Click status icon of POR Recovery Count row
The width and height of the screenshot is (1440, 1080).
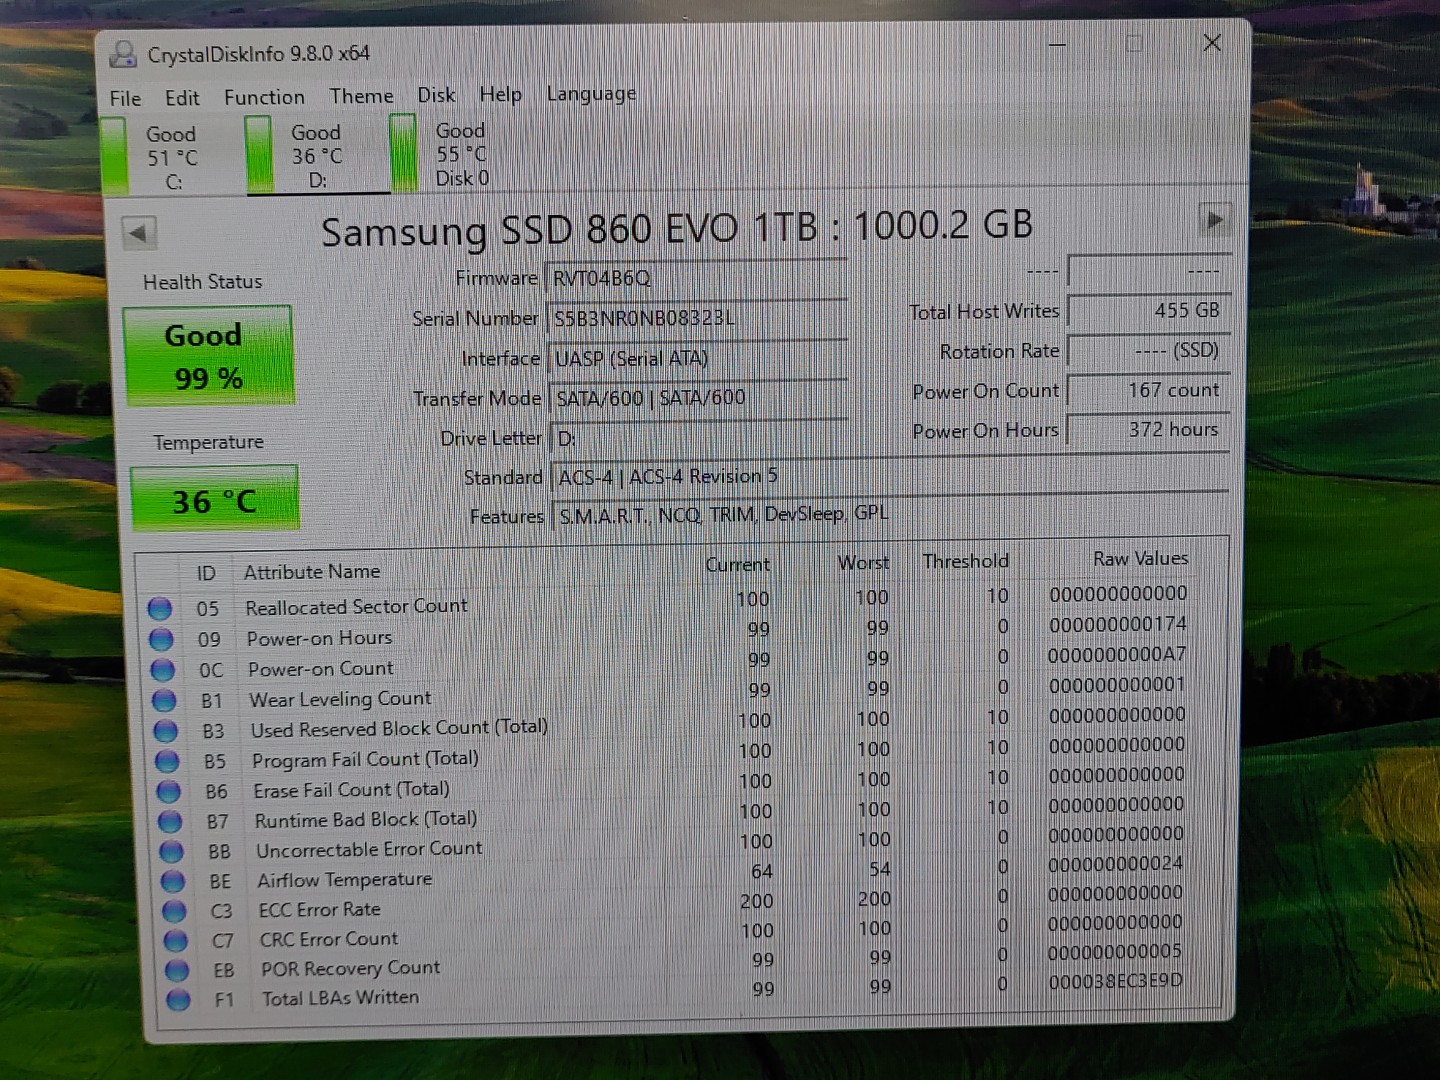click(x=178, y=970)
